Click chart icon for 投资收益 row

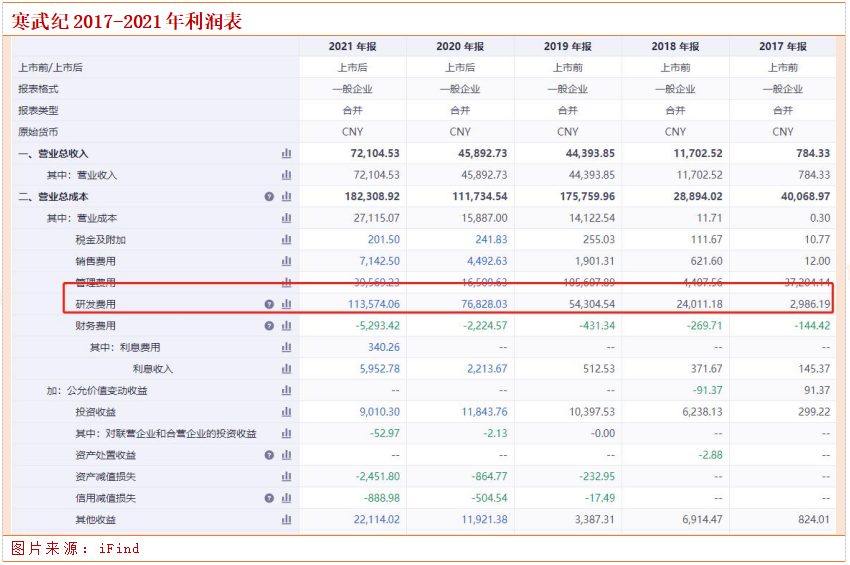(286, 412)
